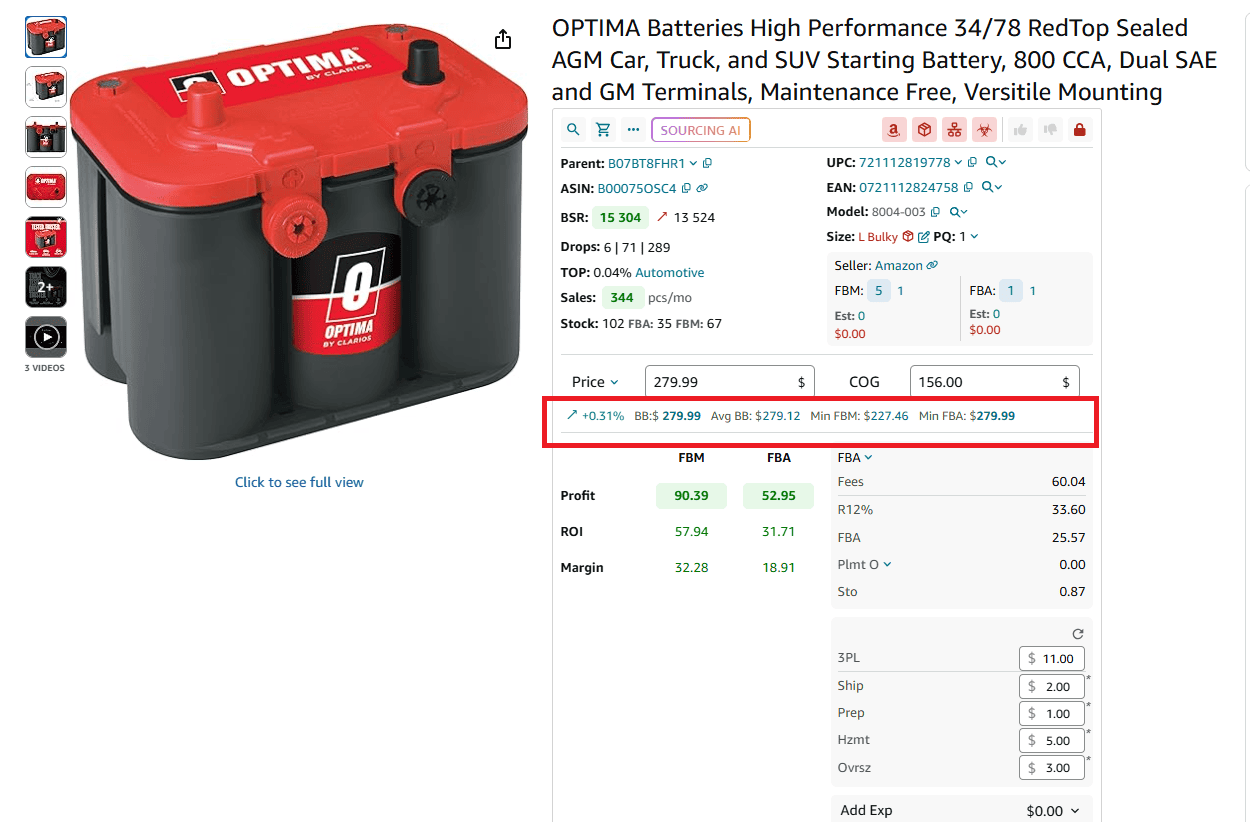
Task: Click the meltable package alert icon
Action: tap(924, 129)
